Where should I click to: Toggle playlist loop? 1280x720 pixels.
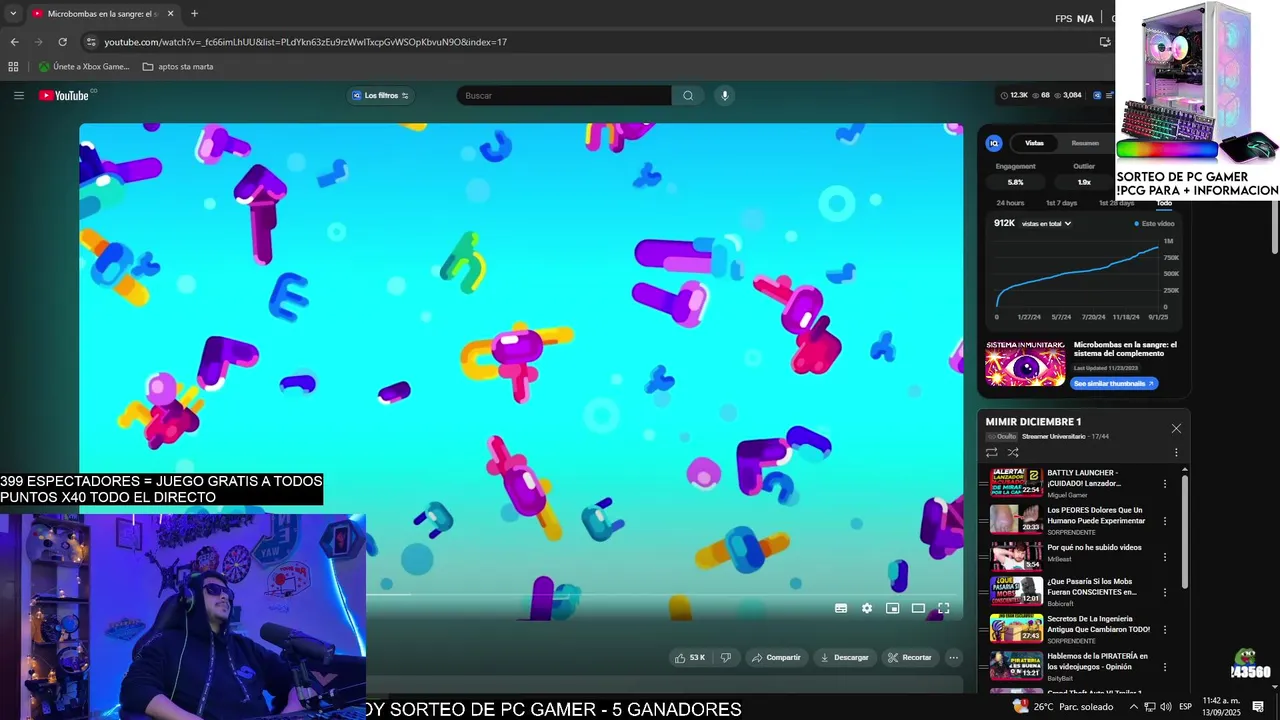[992, 452]
